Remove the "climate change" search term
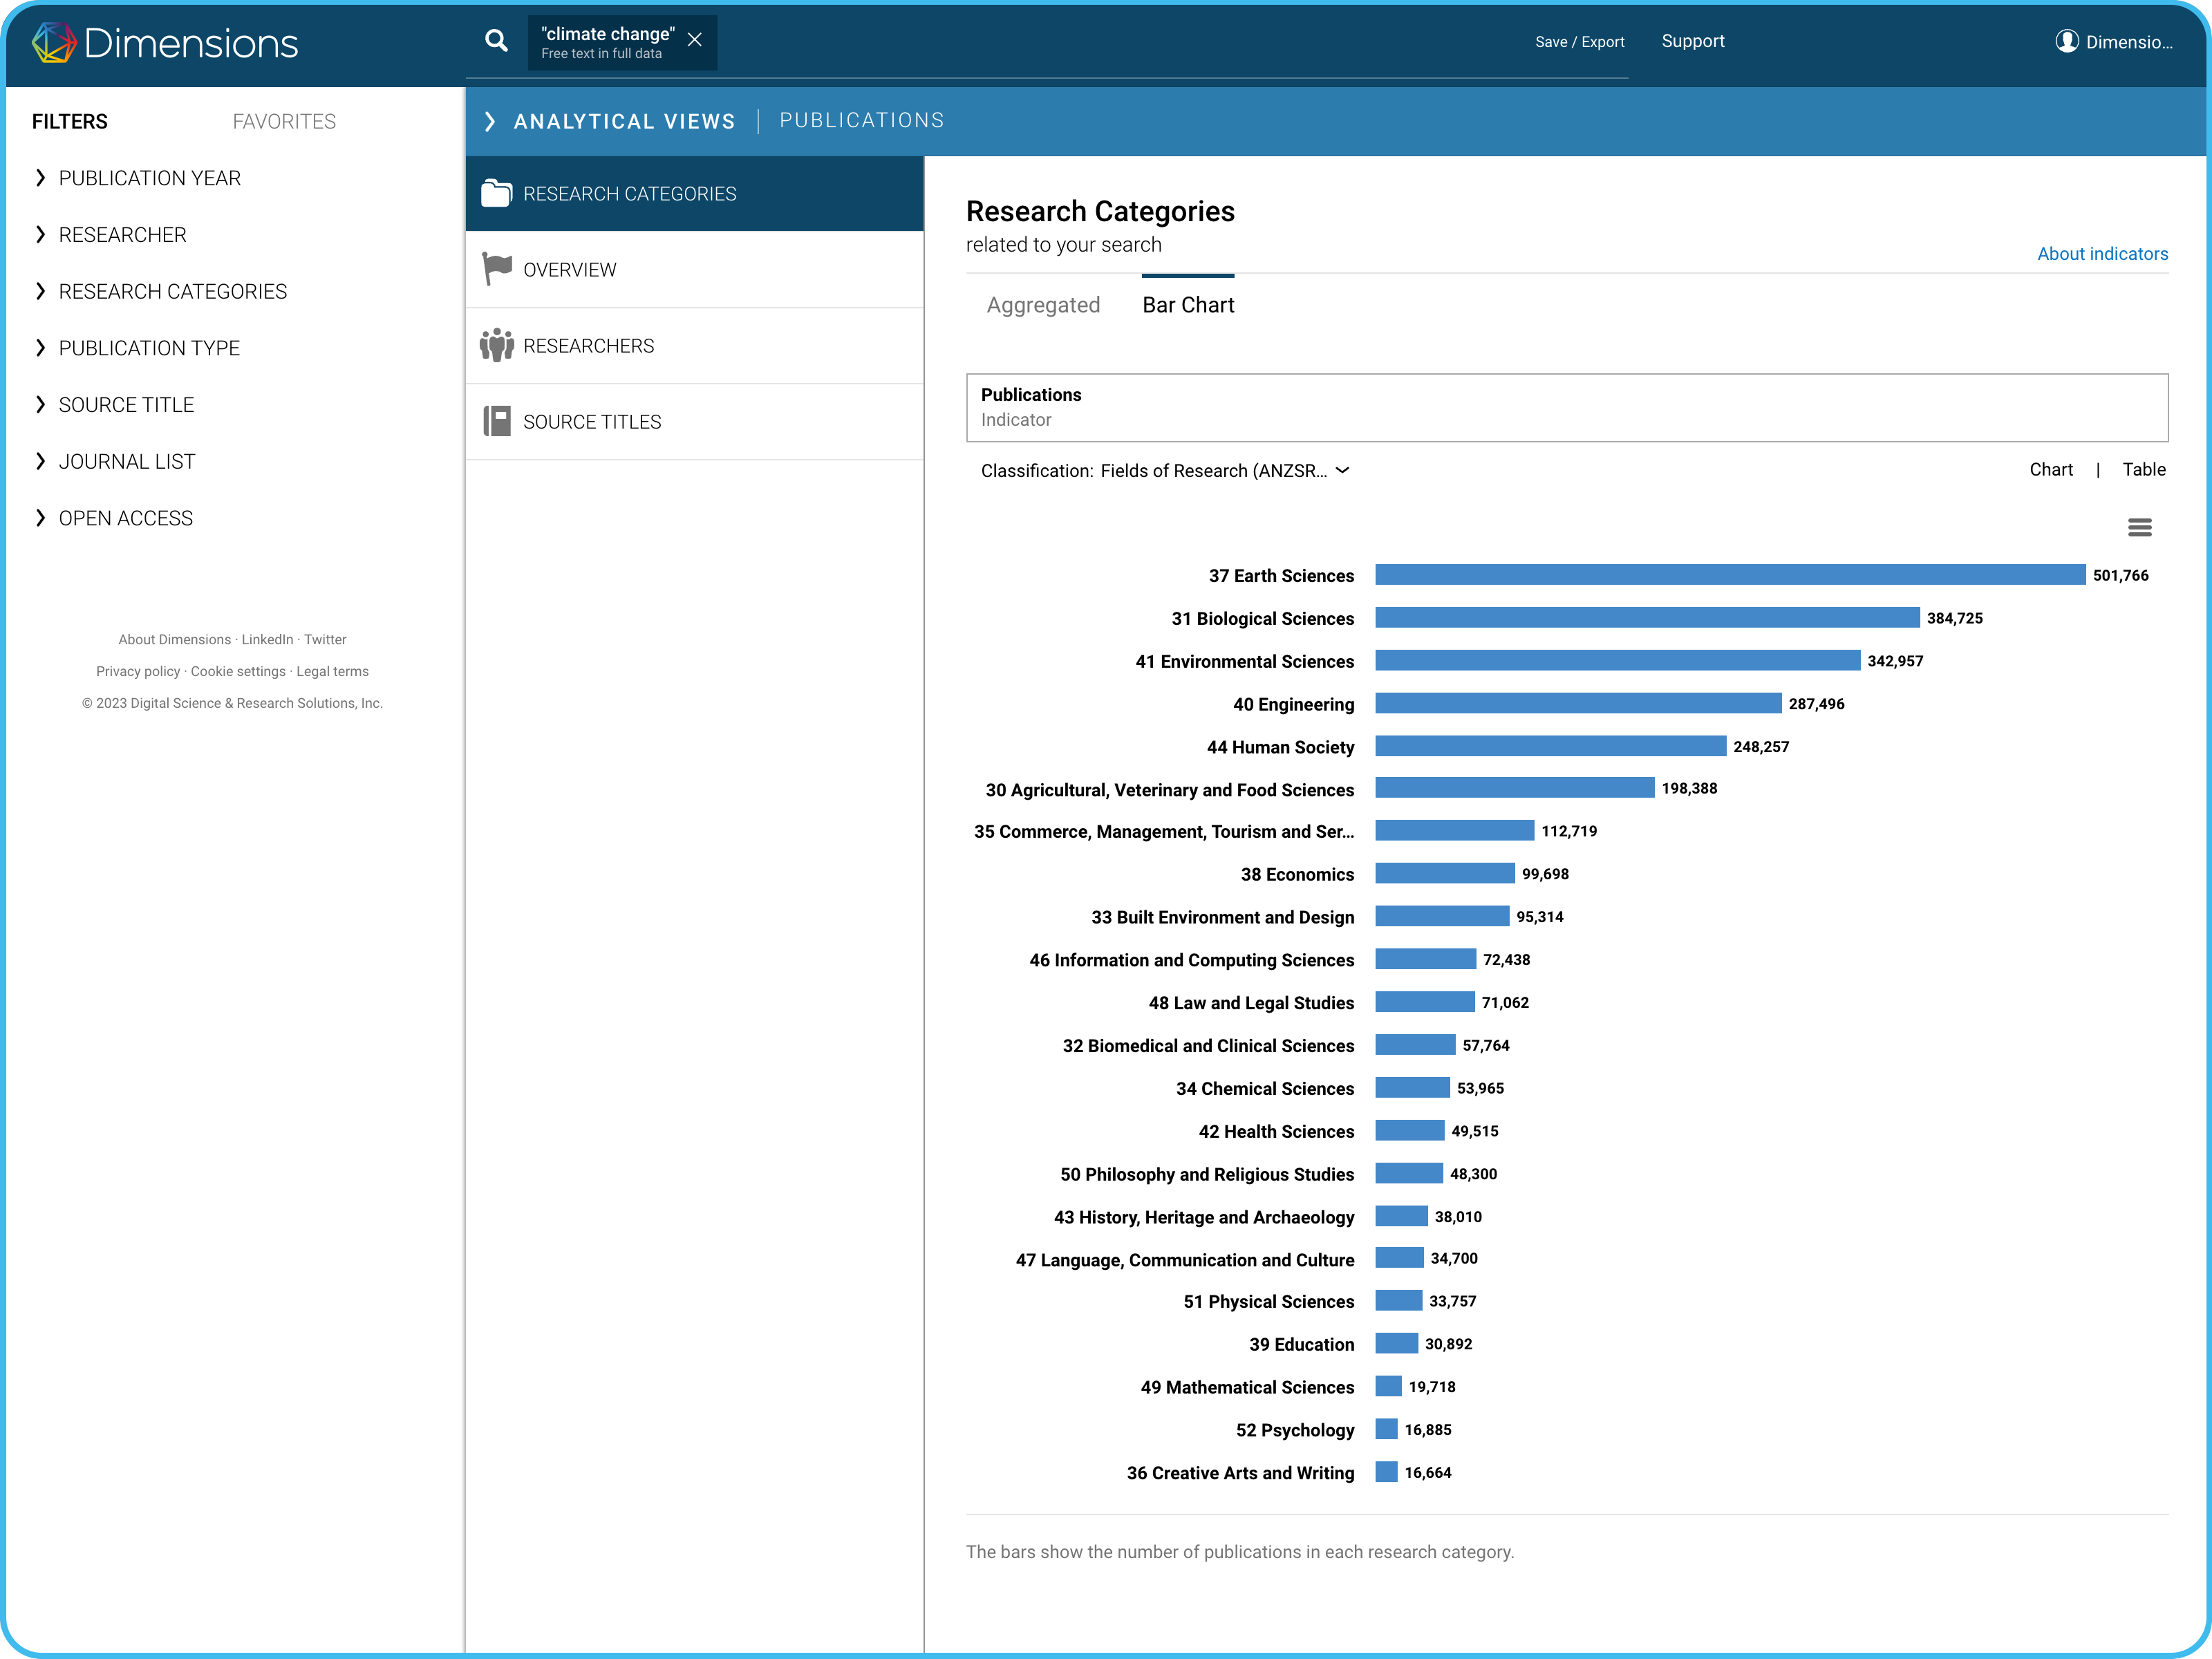 pos(695,40)
